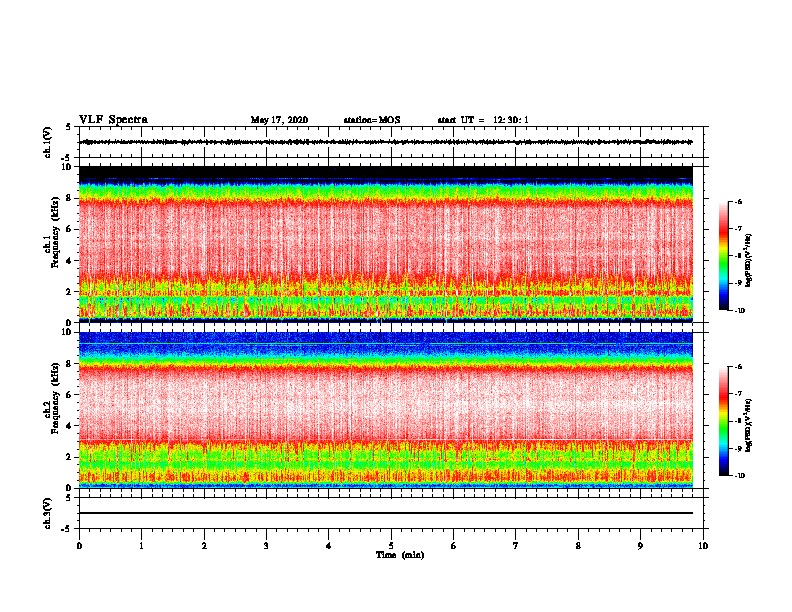Click the ch.1 color scale bar
The width and height of the screenshot is (792, 612).
(723, 256)
